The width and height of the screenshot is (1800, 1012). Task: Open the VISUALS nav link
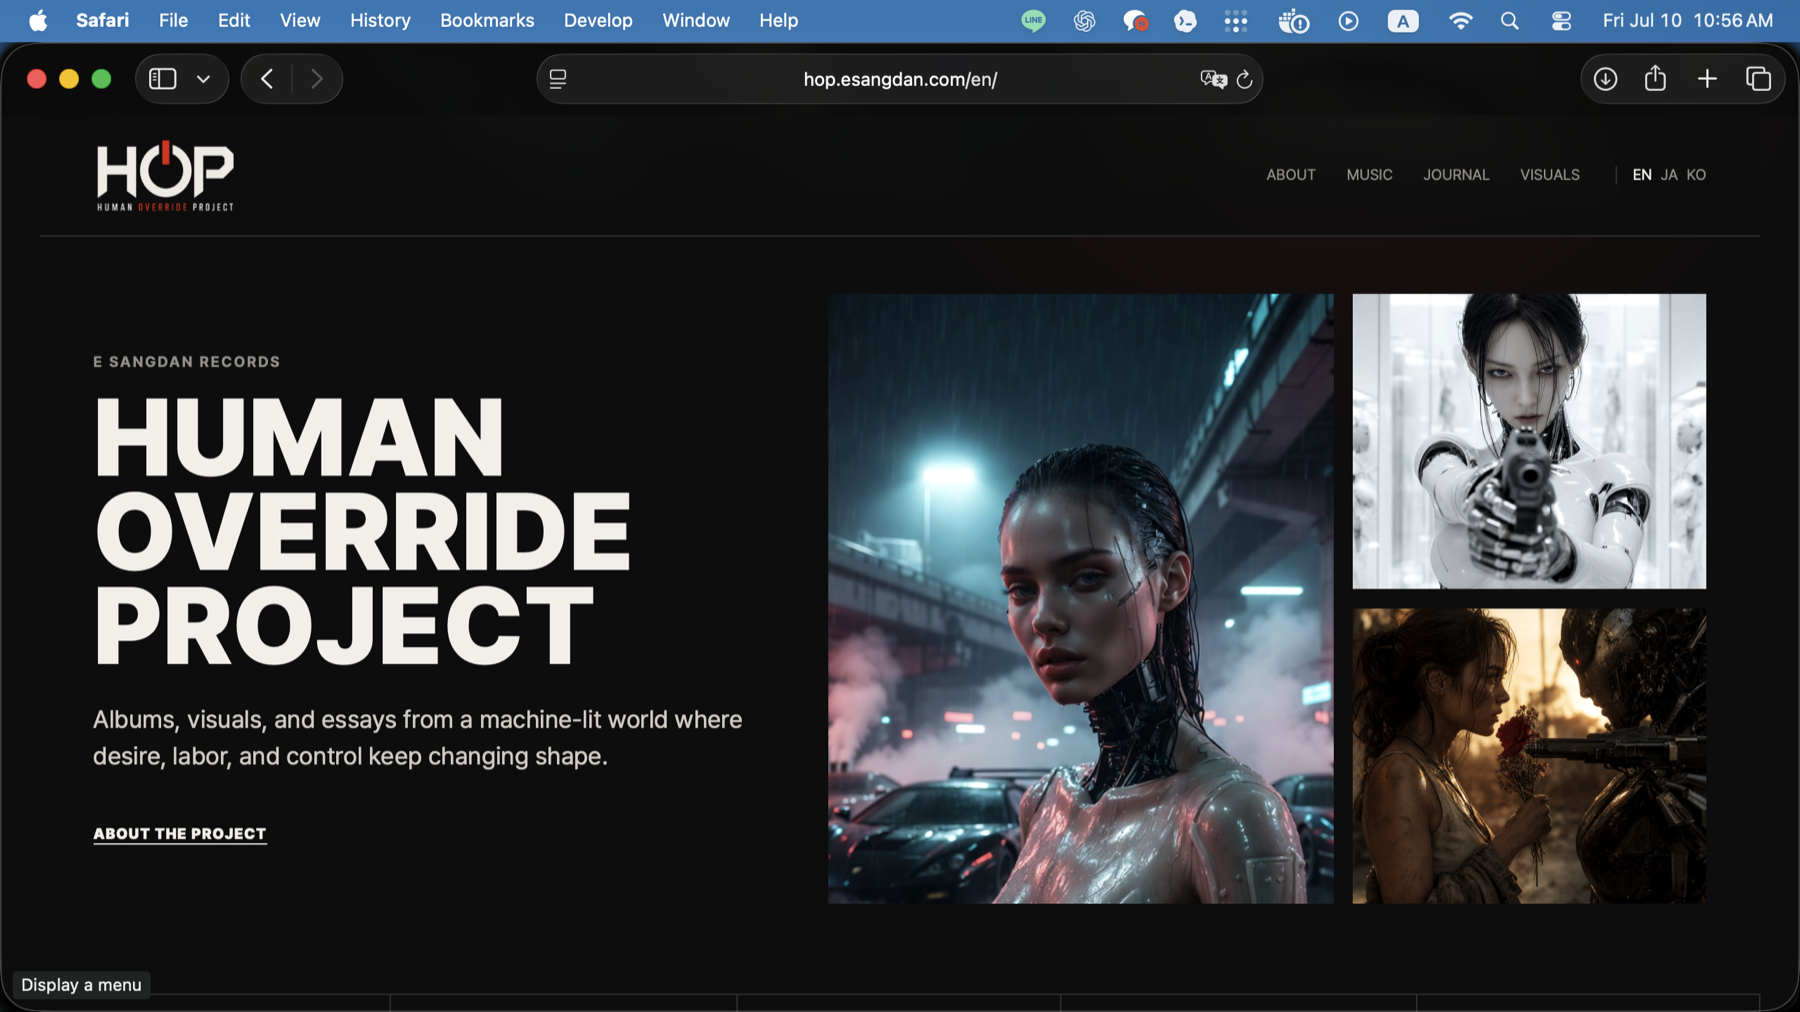[1549, 175]
